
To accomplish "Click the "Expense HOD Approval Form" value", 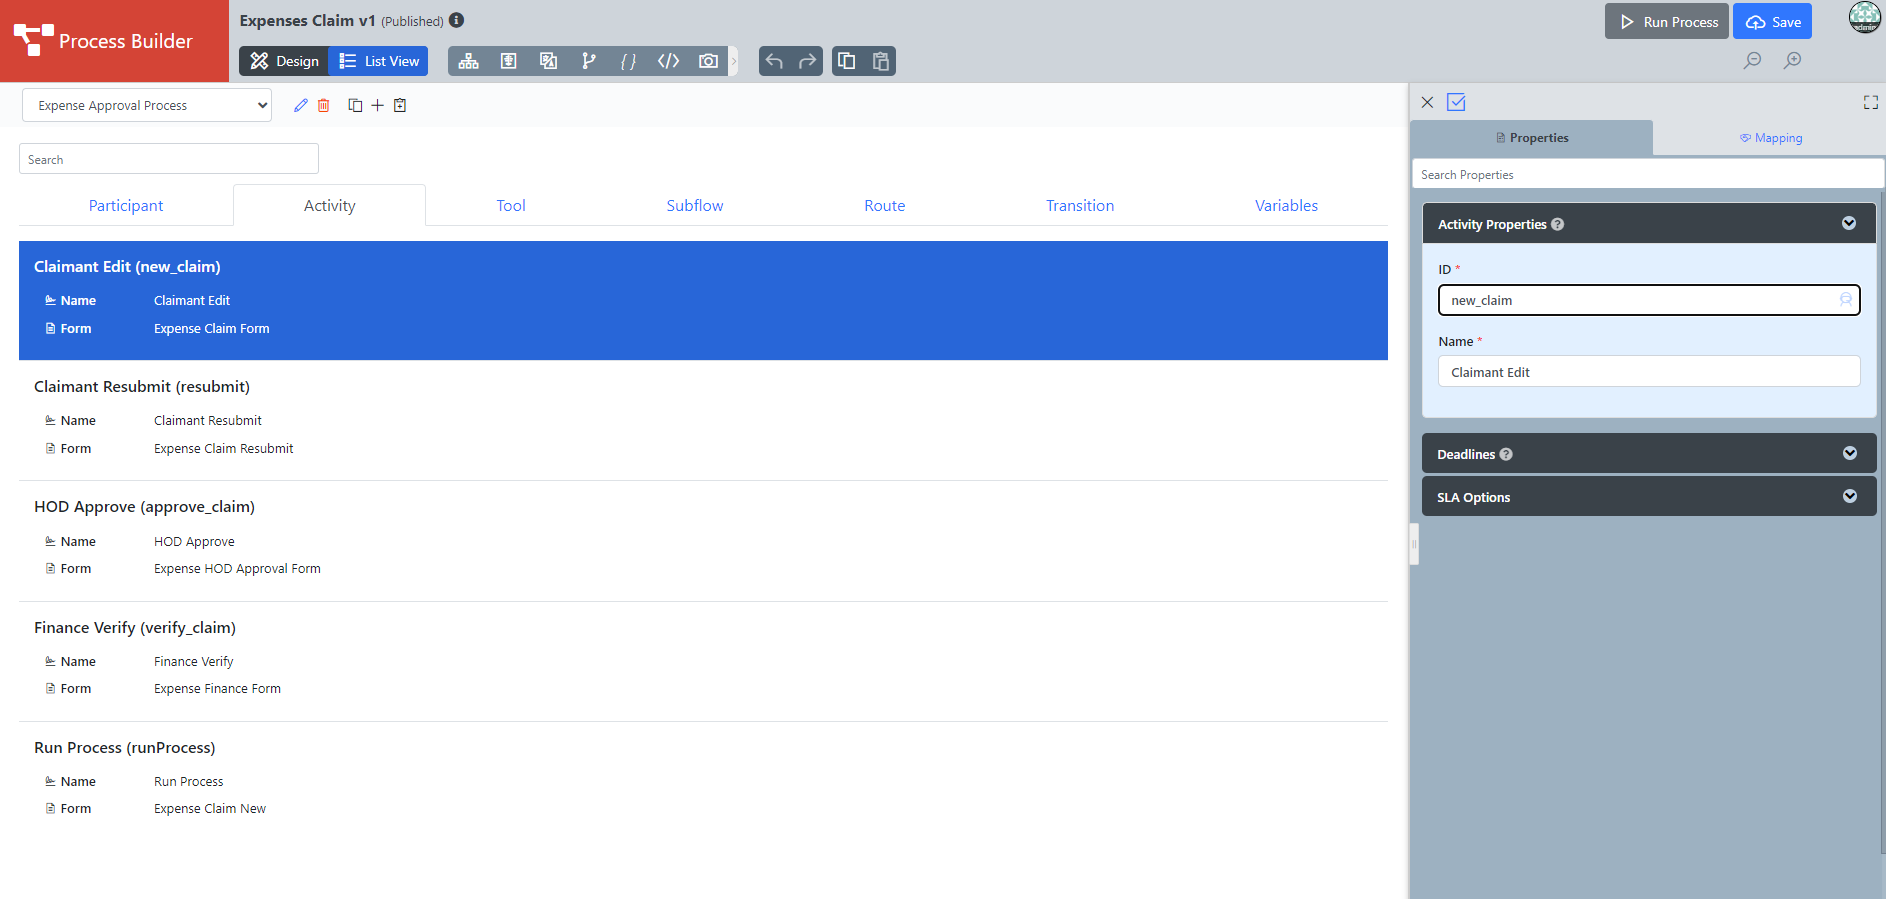I will (237, 569).
